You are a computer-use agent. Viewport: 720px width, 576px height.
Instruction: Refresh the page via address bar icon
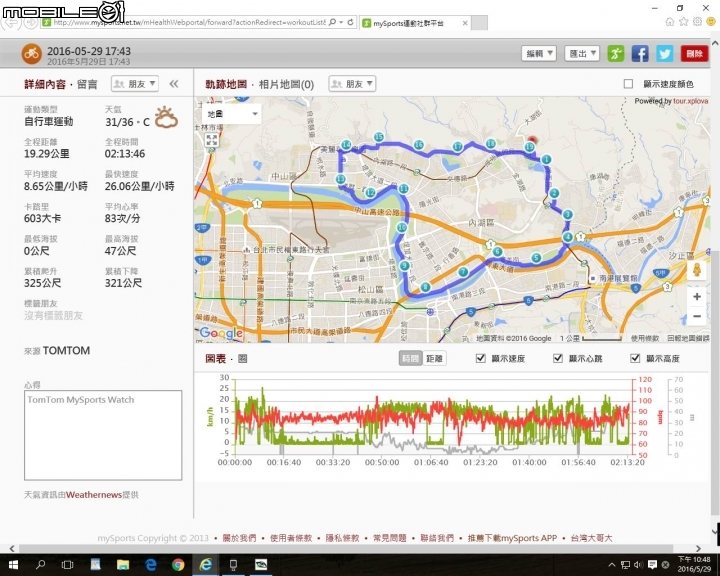tap(350, 22)
